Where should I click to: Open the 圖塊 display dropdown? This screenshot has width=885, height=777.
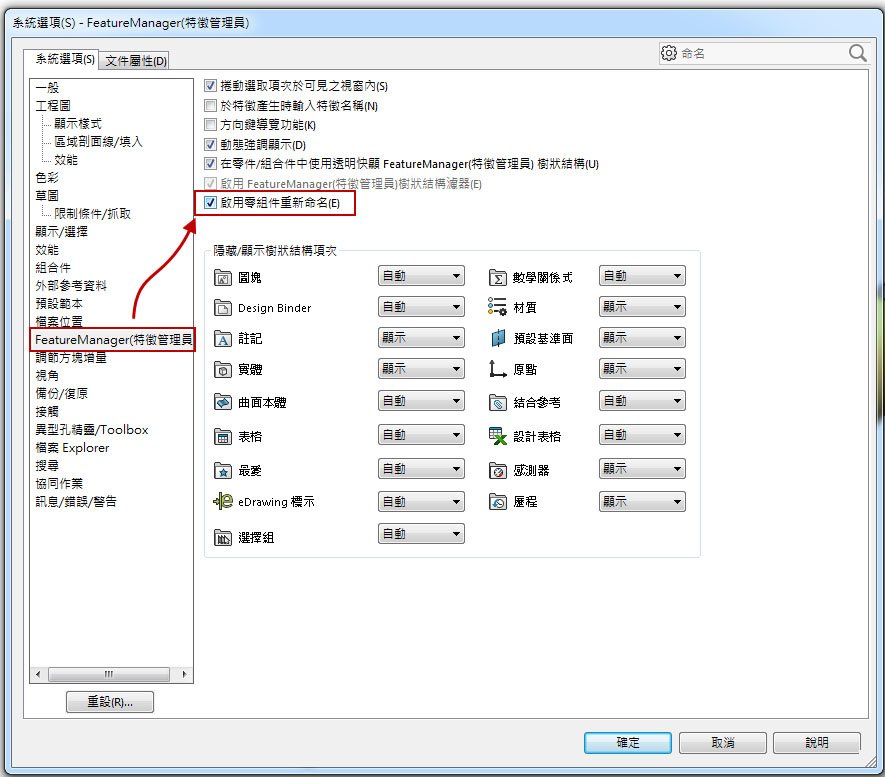(x=421, y=276)
